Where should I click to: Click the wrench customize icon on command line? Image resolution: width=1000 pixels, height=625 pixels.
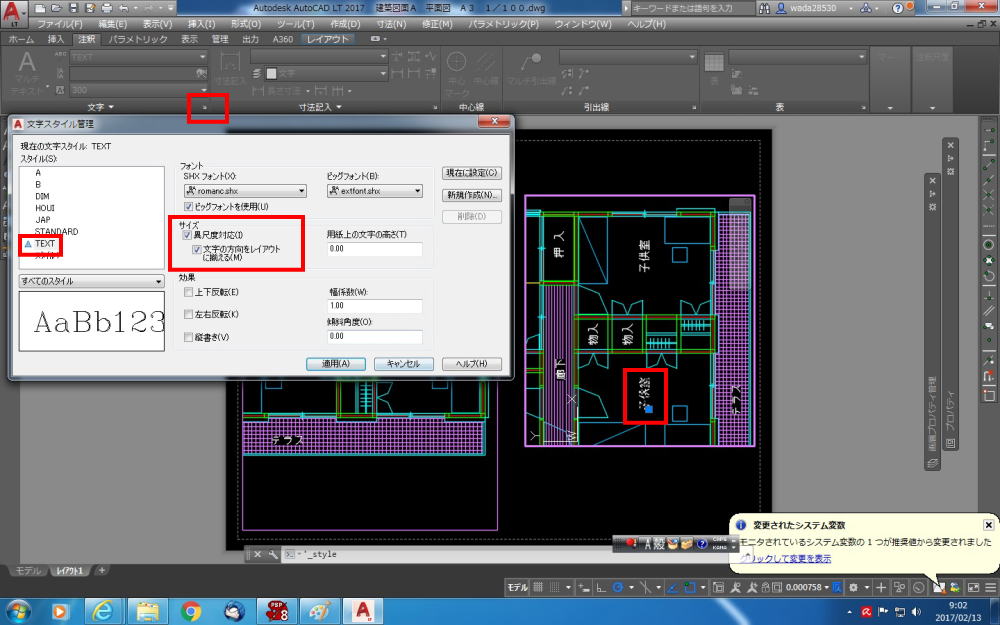(x=273, y=554)
